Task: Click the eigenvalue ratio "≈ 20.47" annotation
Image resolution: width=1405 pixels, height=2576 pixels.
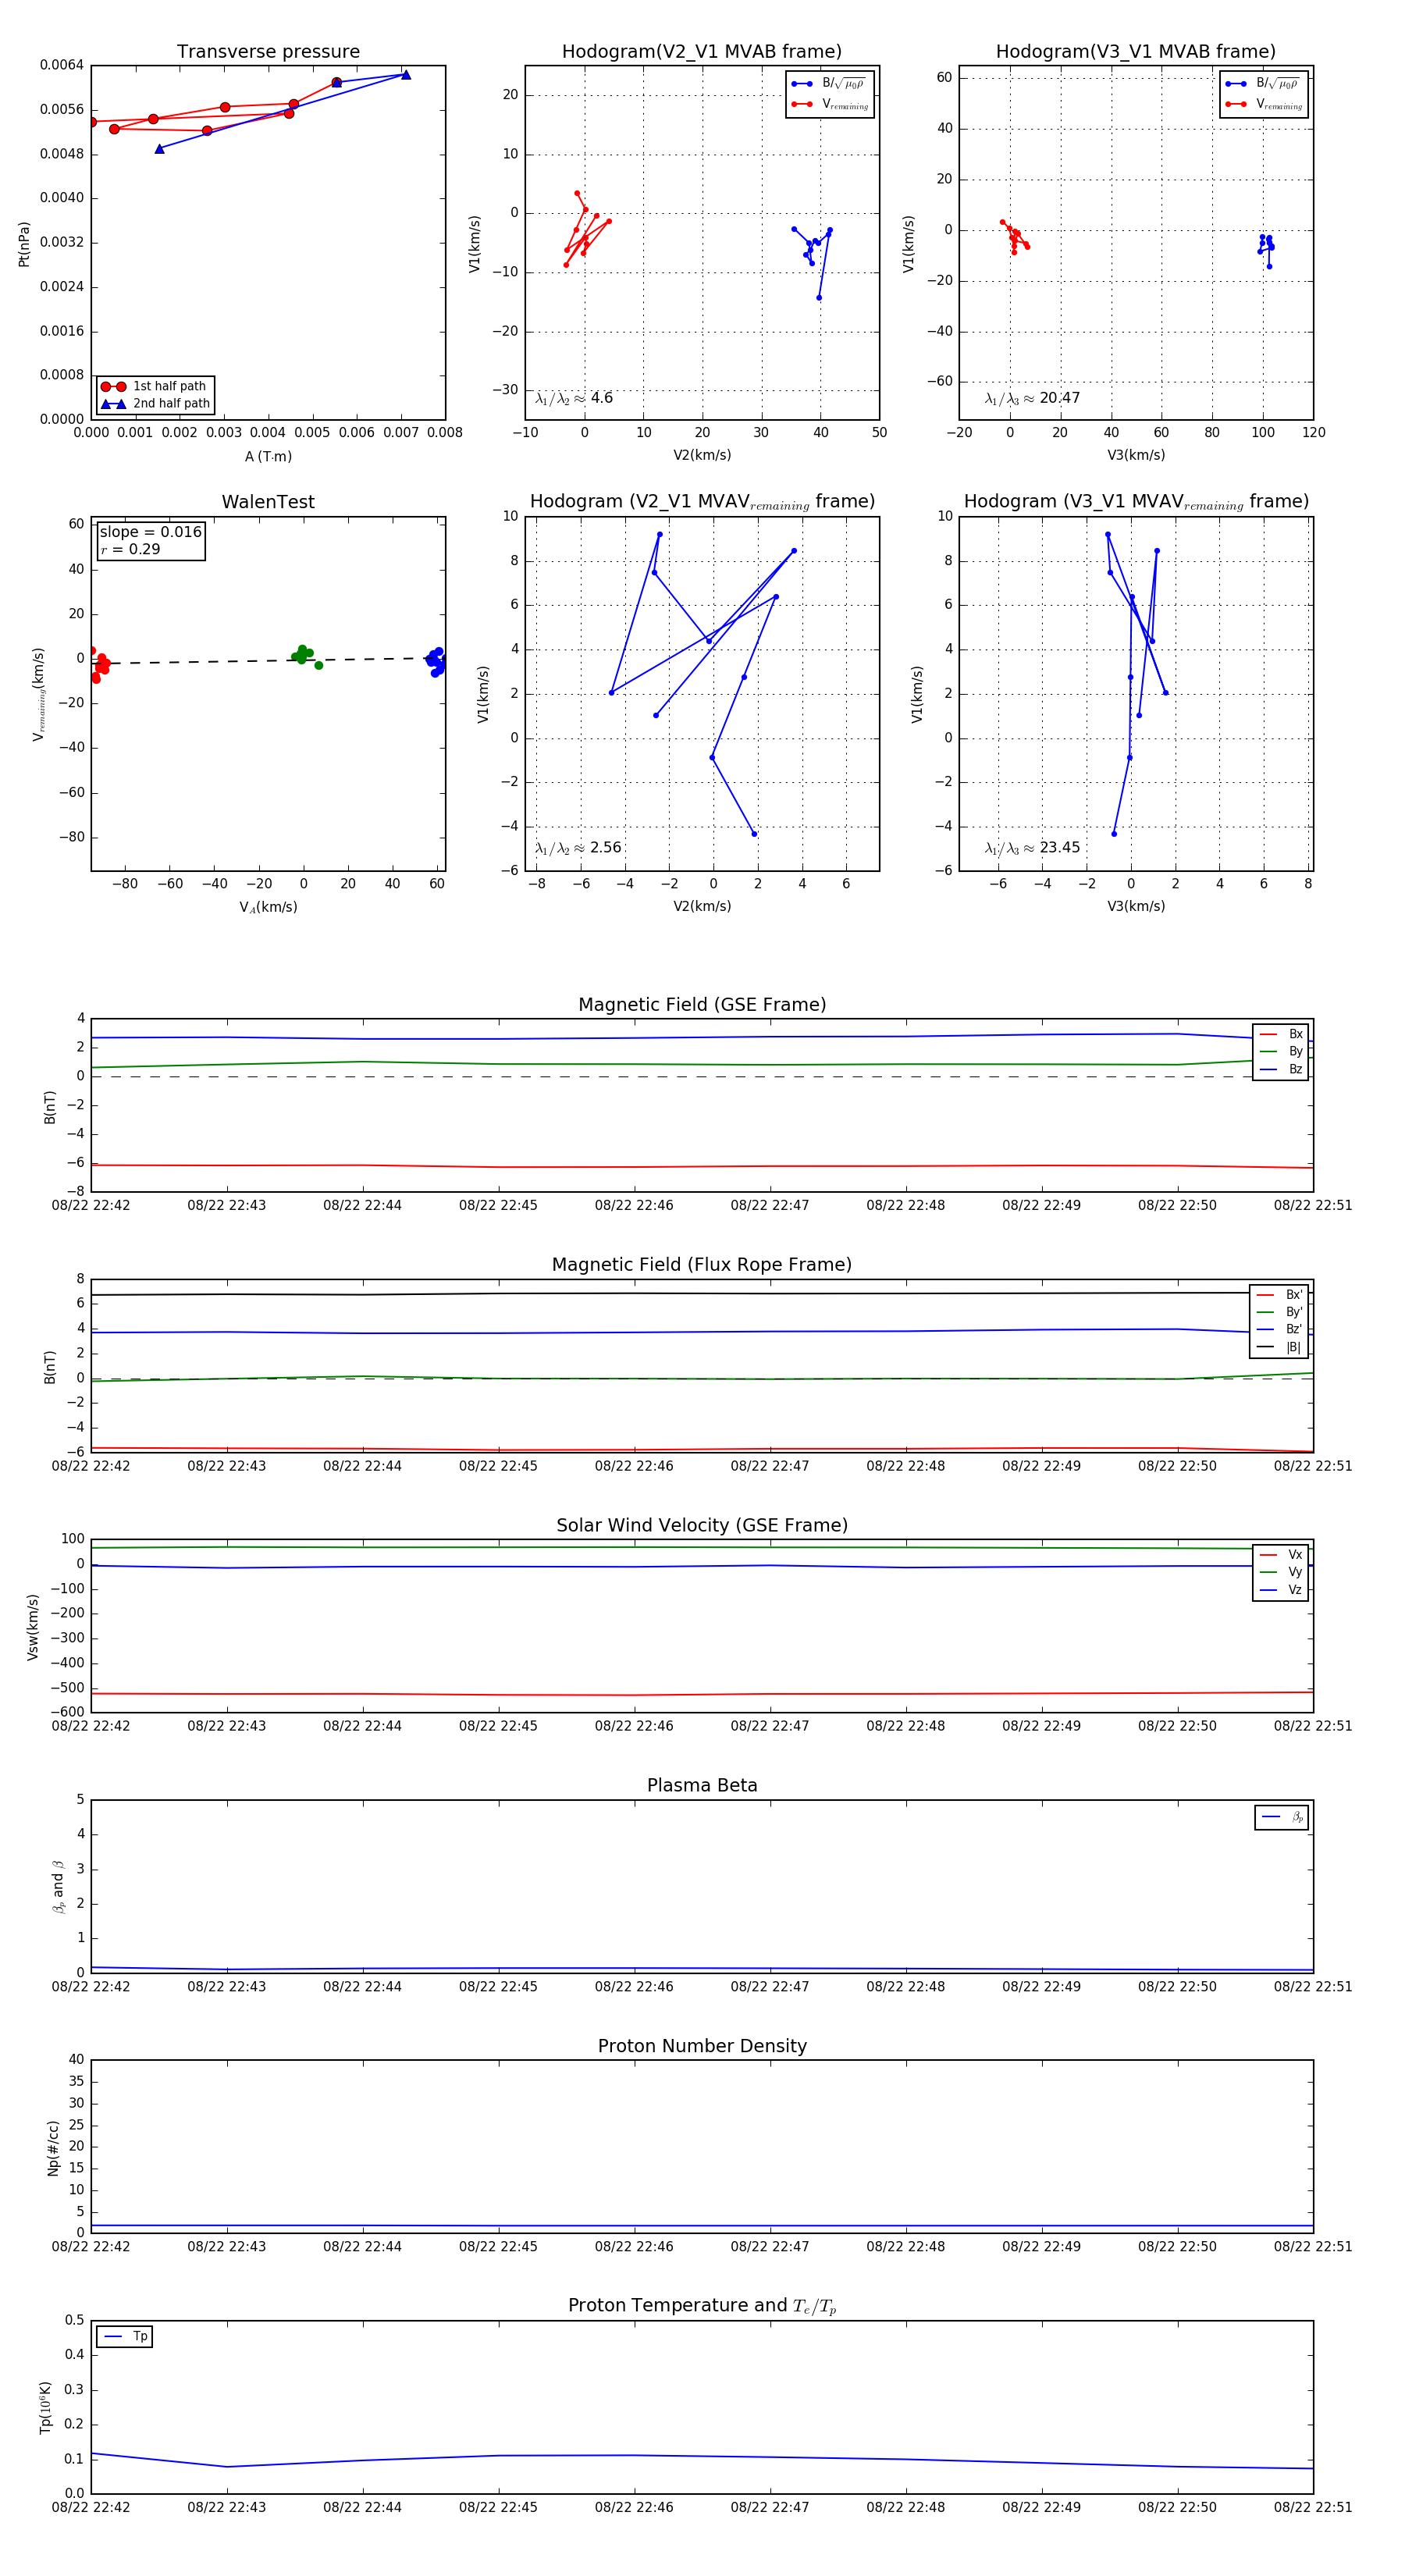Action: [1032, 398]
